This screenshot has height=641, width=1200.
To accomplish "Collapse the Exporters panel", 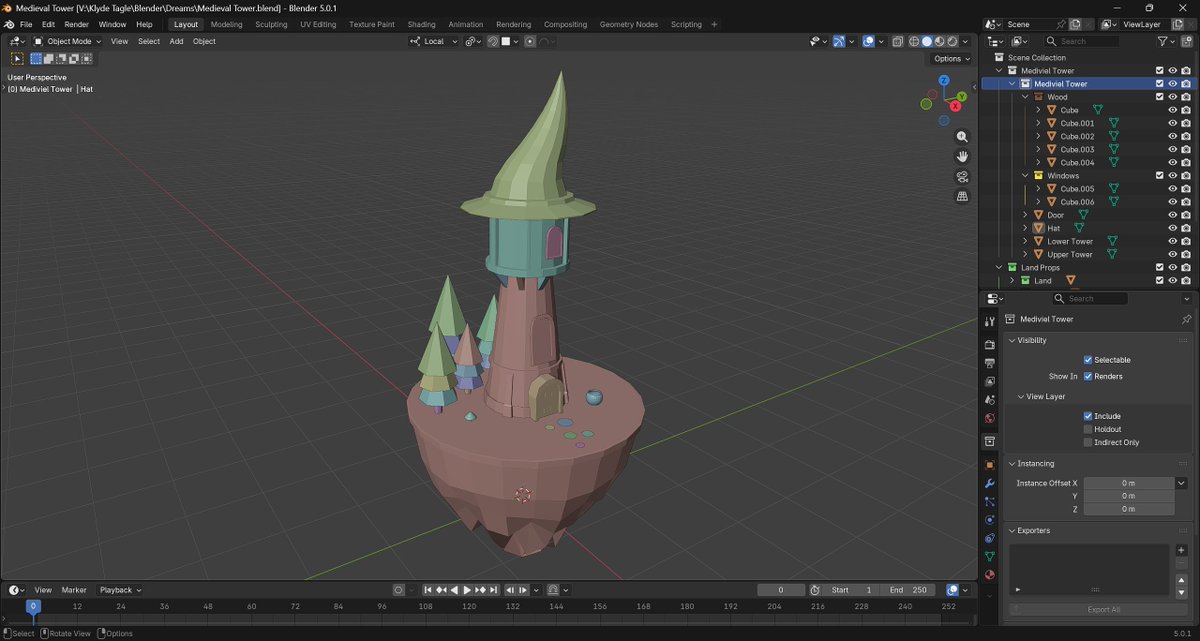I will pyautogui.click(x=1011, y=530).
